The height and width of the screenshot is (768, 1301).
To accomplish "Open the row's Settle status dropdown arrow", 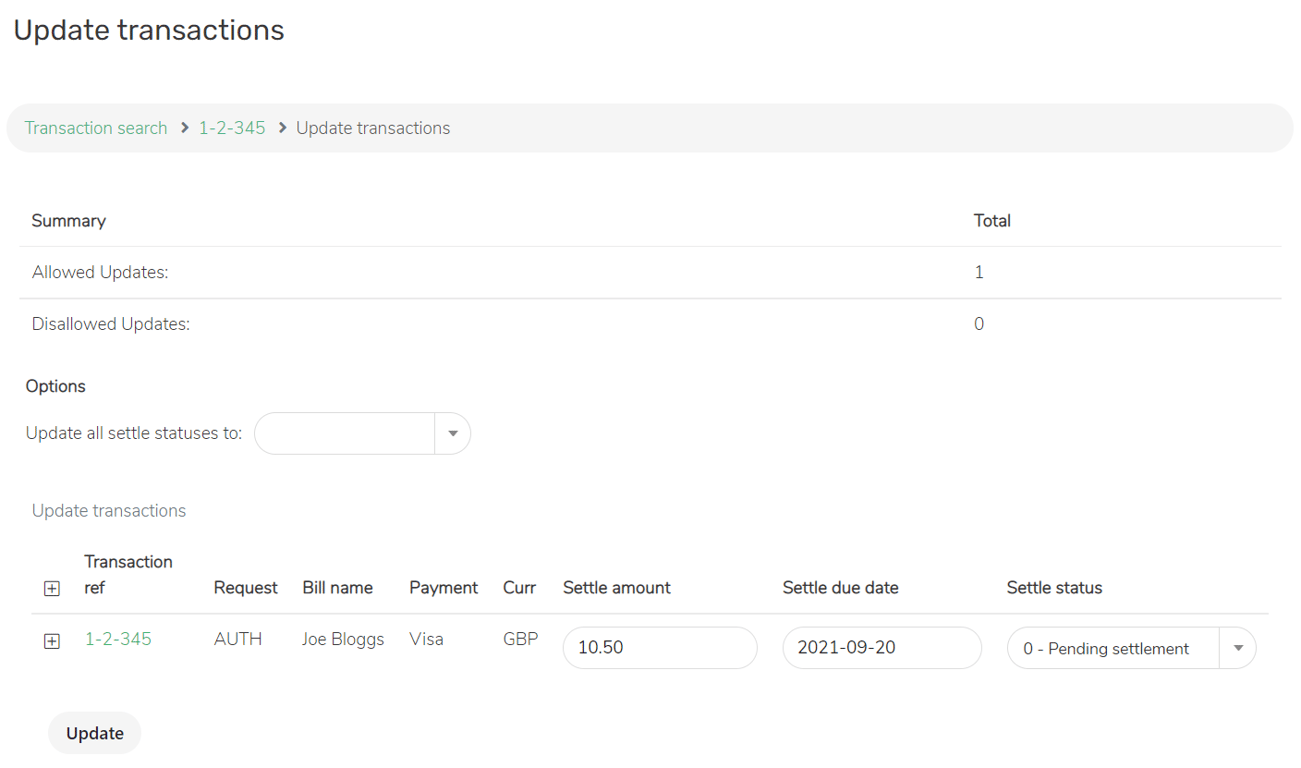I will click(x=1238, y=648).
